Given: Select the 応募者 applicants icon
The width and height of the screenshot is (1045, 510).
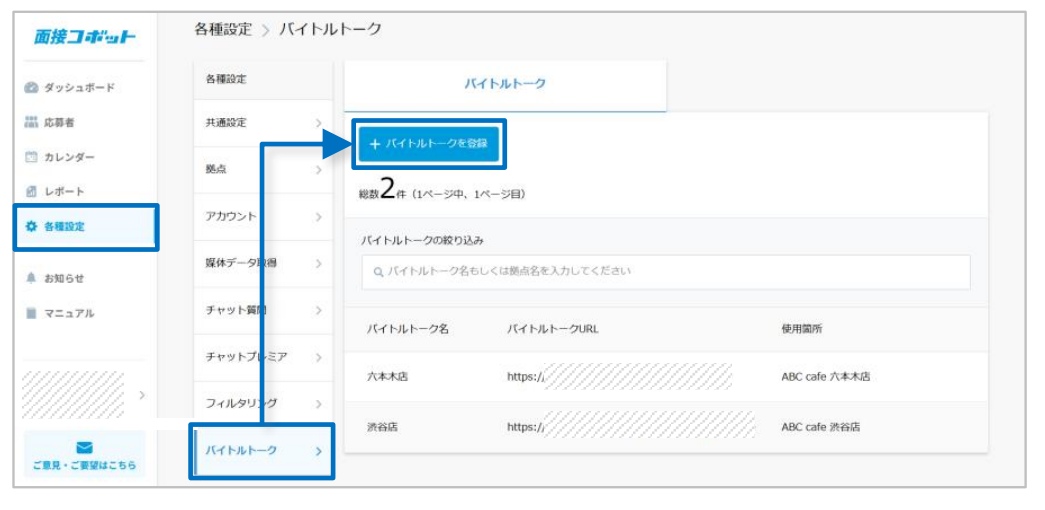Looking at the screenshot, I should 31,122.
